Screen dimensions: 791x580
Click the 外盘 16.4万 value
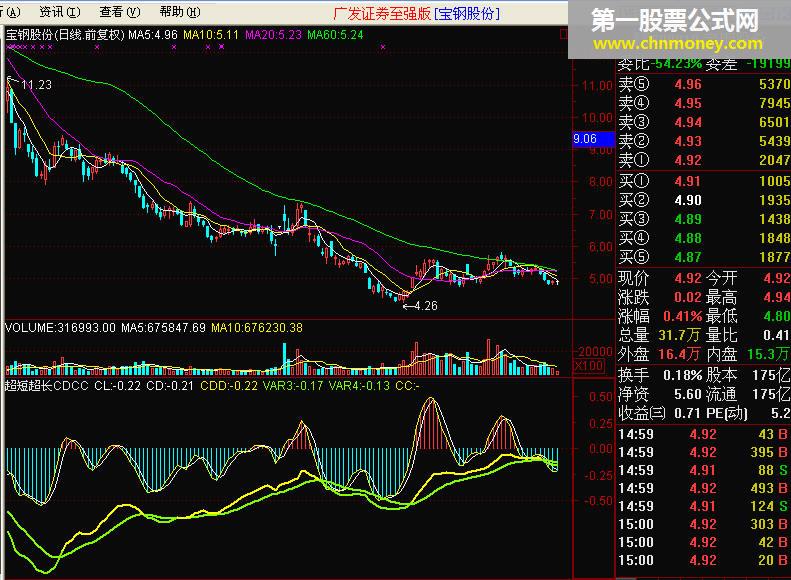[680, 355]
